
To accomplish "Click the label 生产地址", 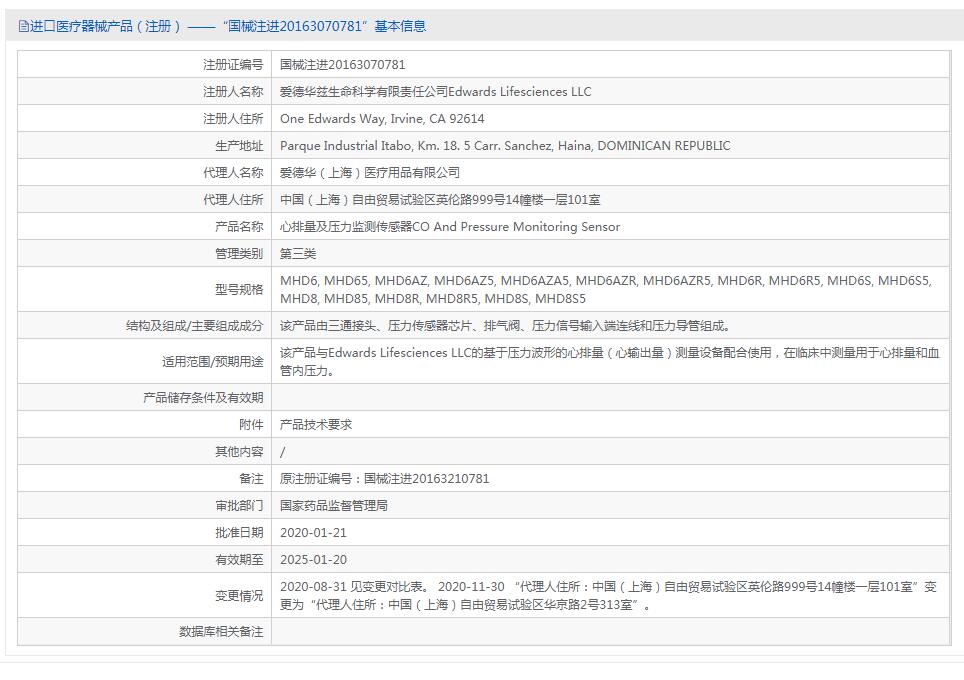I will click(239, 146).
